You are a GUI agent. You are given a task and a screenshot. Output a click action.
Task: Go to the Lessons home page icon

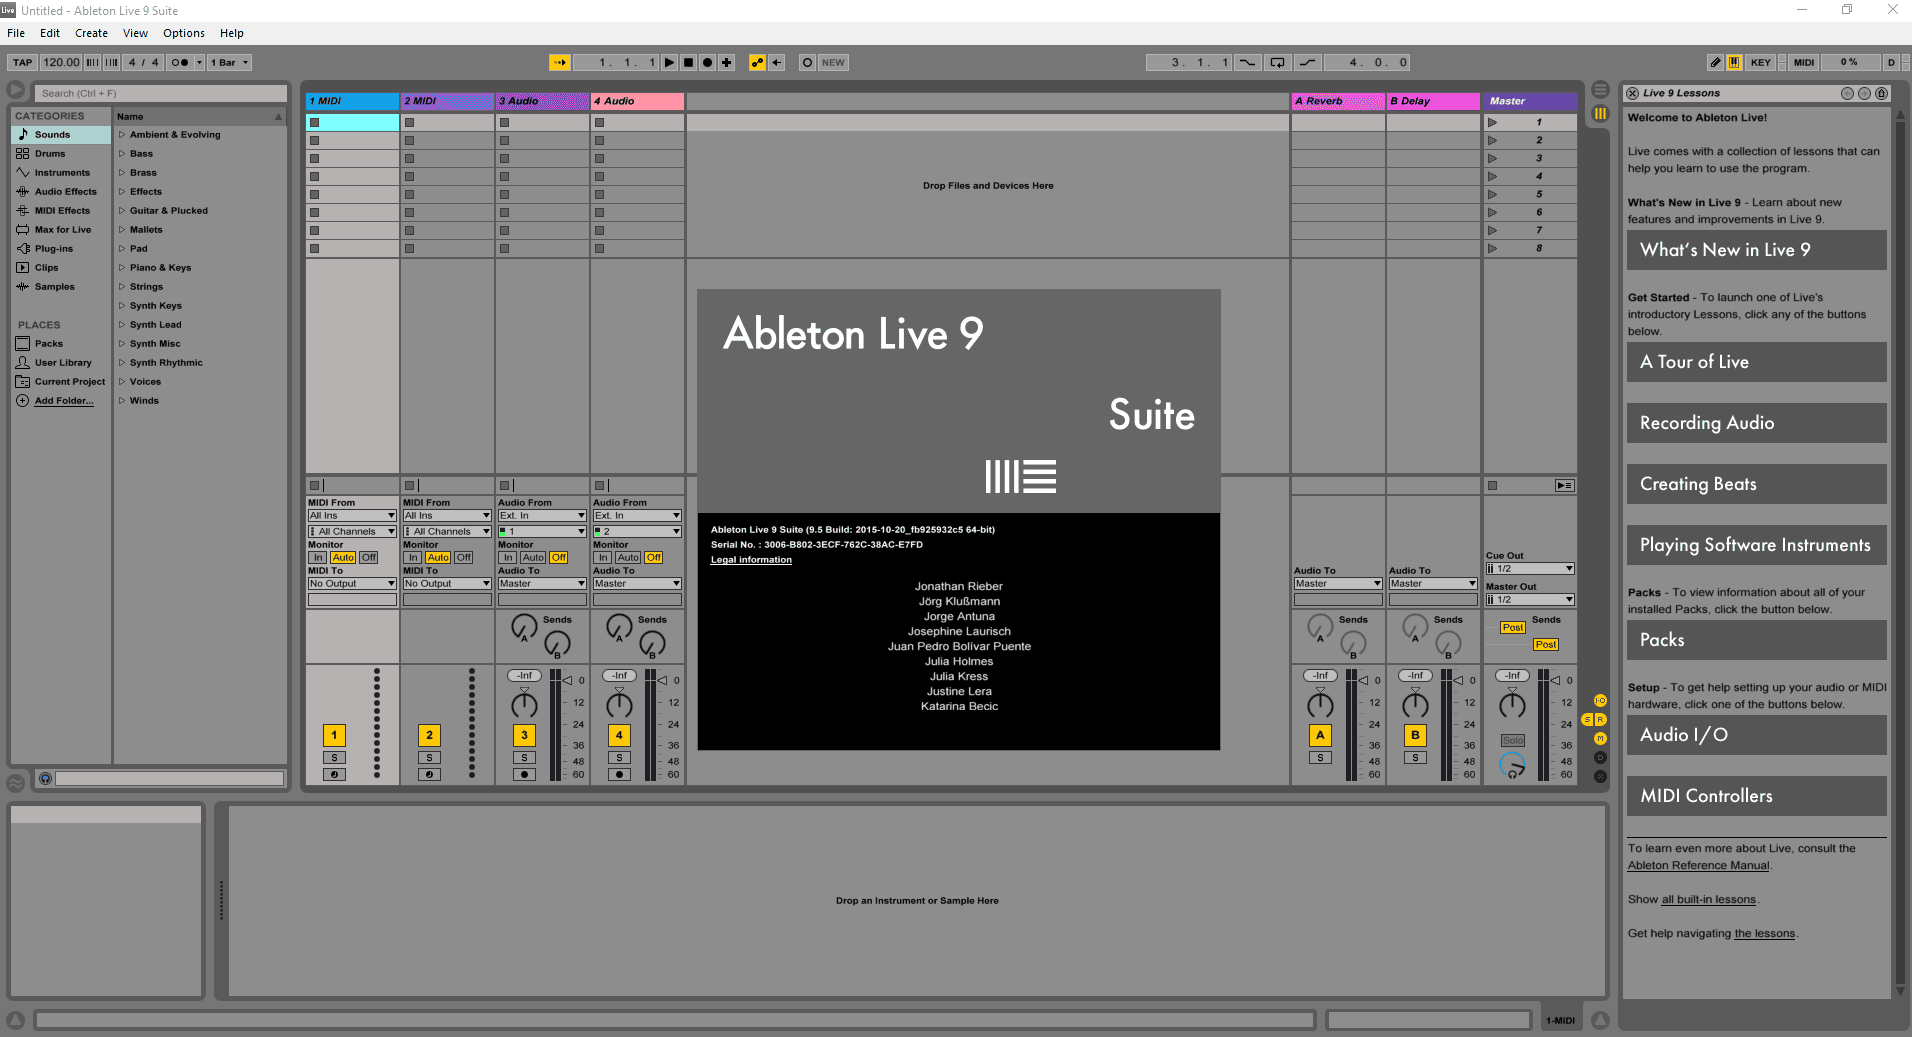tap(1881, 93)
